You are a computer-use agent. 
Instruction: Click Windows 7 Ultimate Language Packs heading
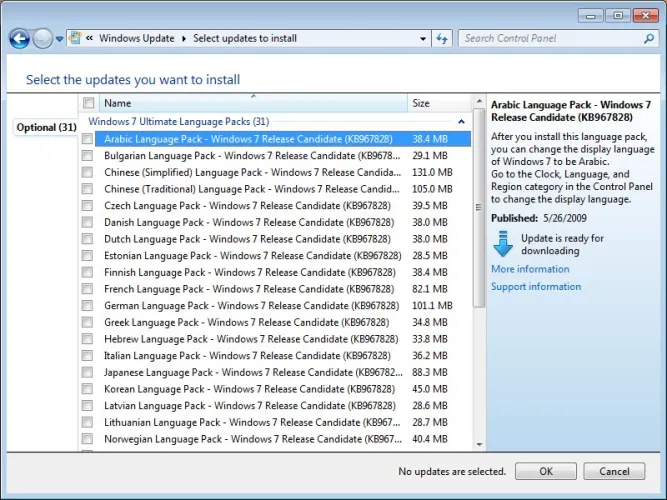click(179, 122)
